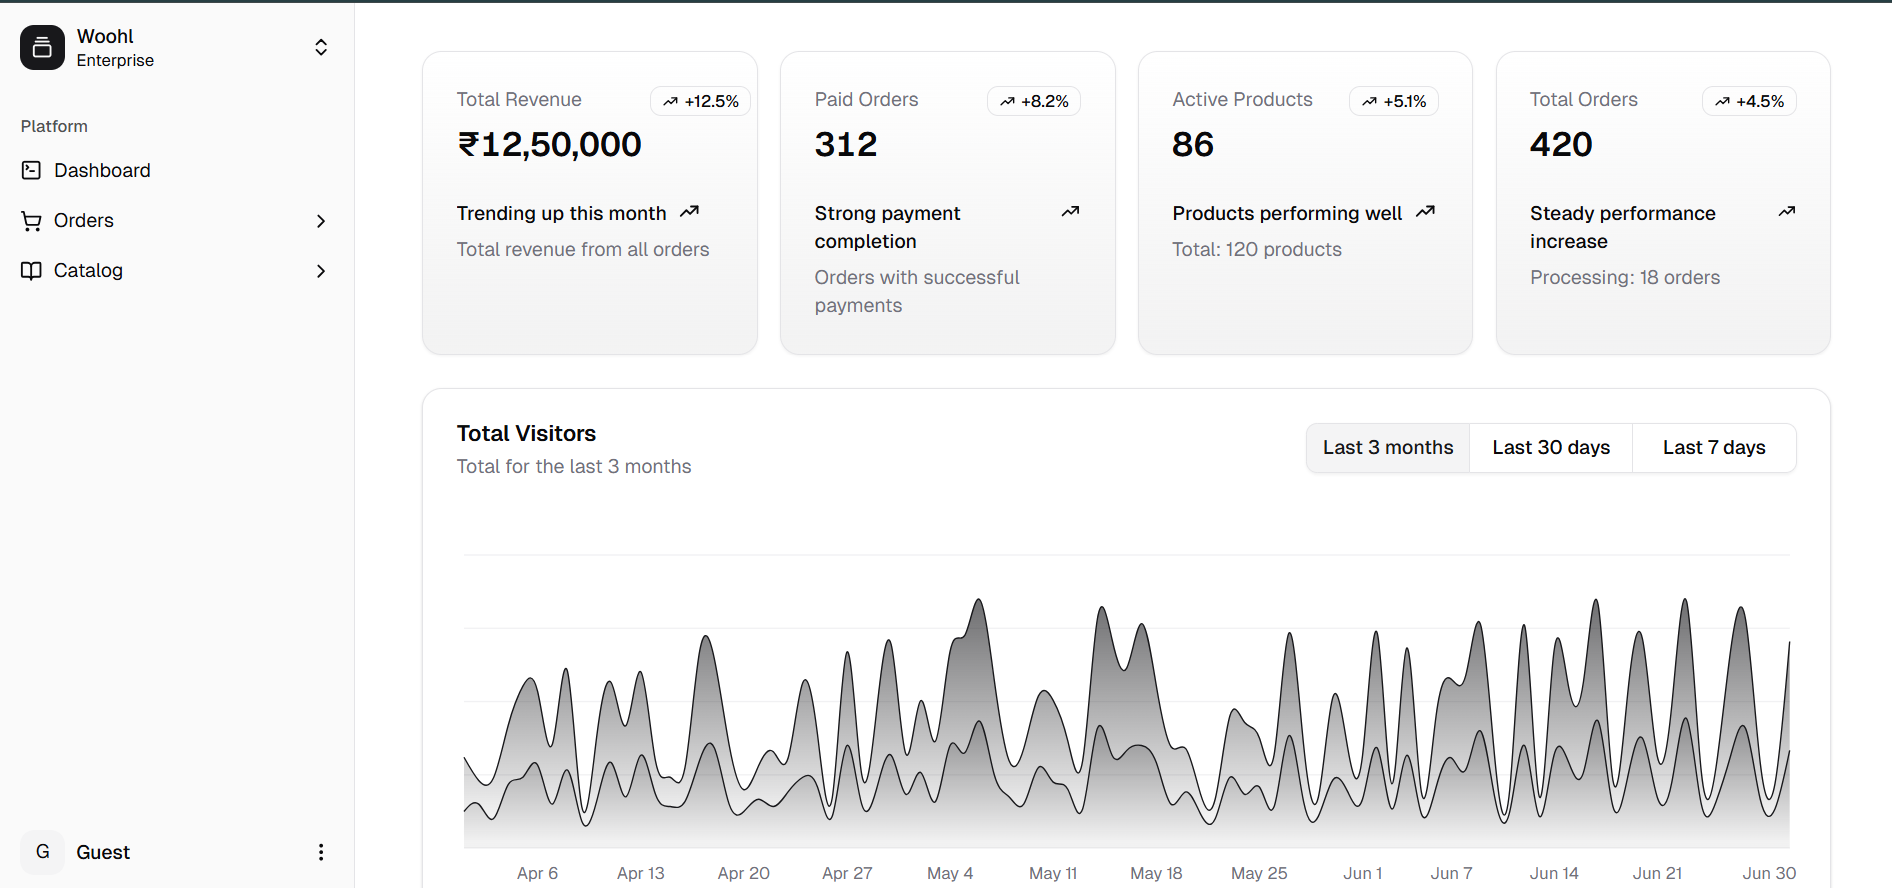Select the Last 3 months range

click(1387, 448)
